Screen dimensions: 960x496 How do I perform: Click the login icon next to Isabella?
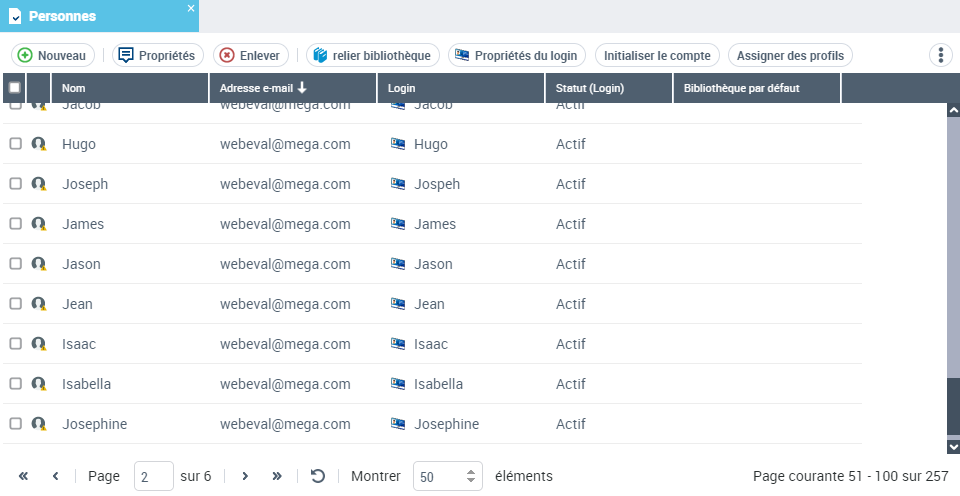(x=398, y=384)
